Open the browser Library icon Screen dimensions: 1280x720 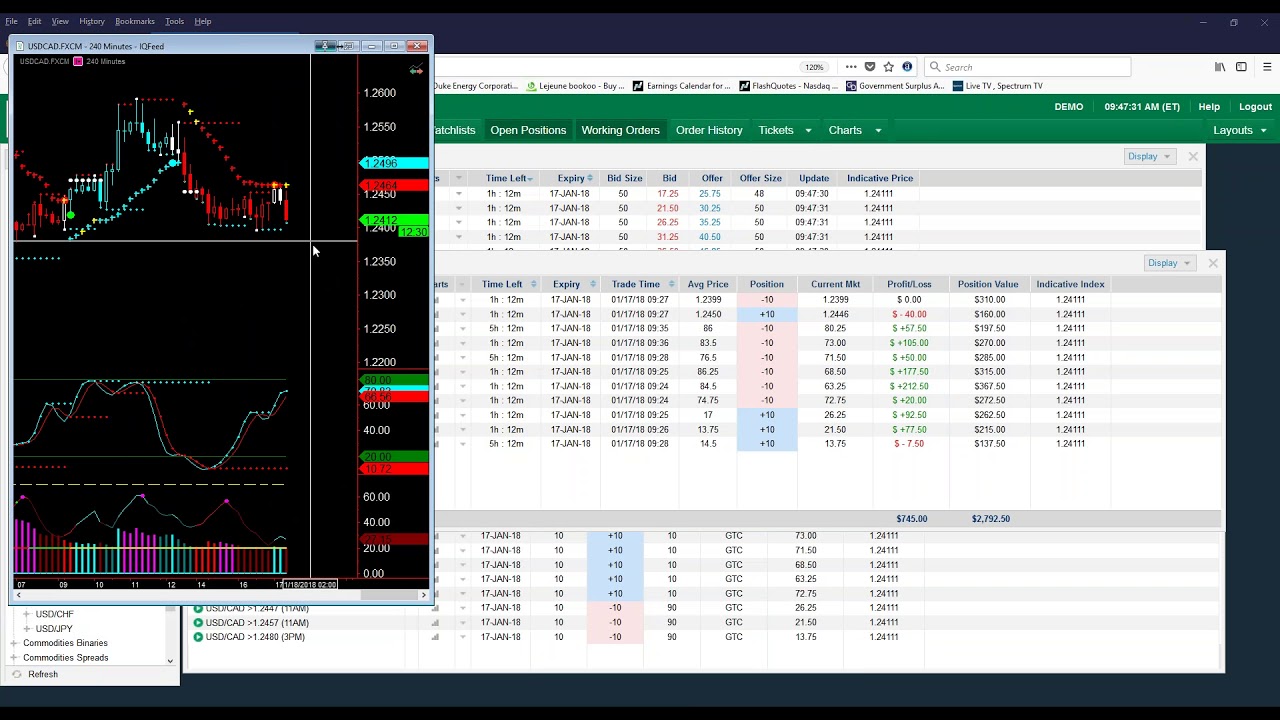1220,67
